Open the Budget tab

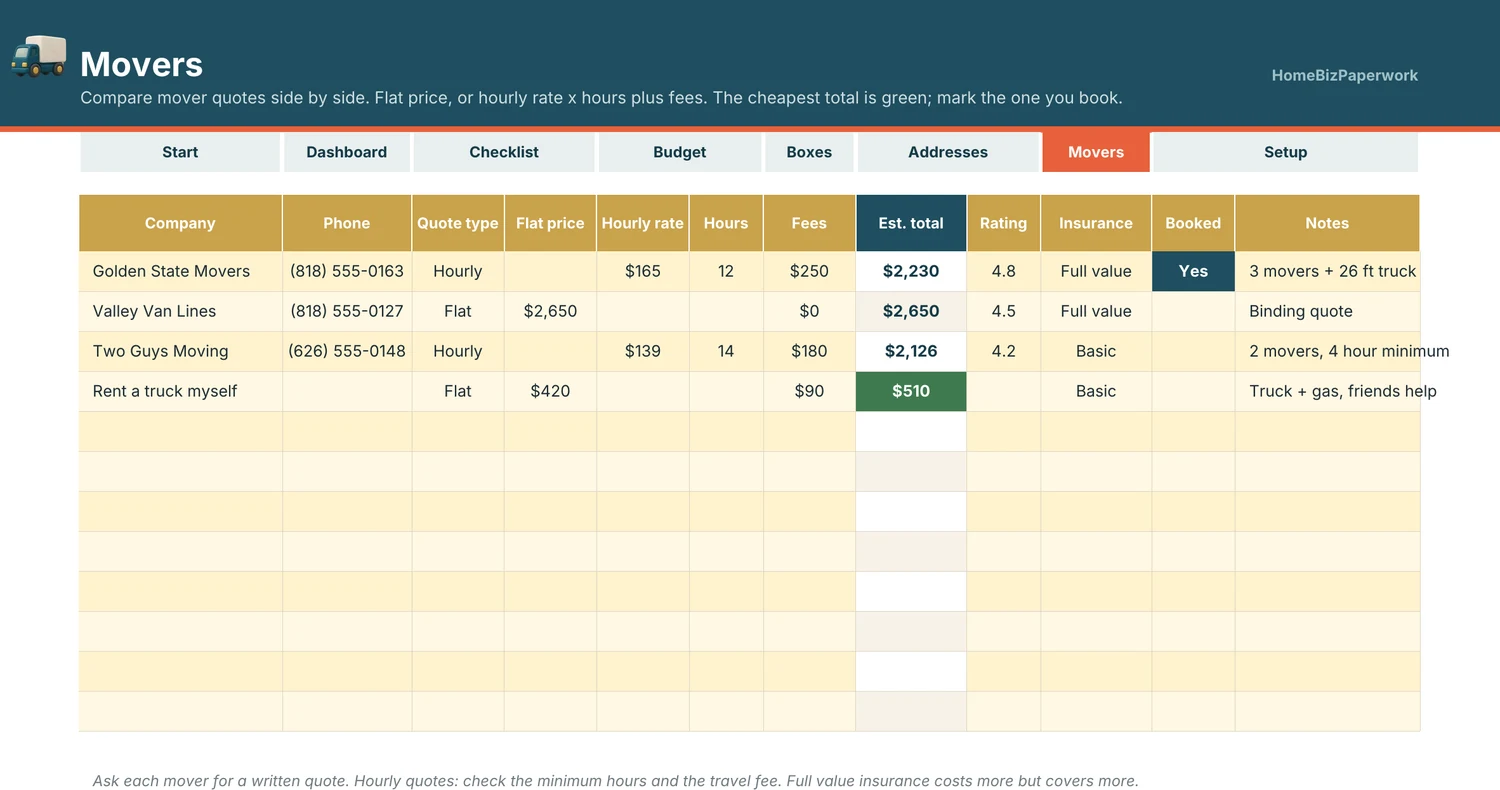tap(680, 152)
